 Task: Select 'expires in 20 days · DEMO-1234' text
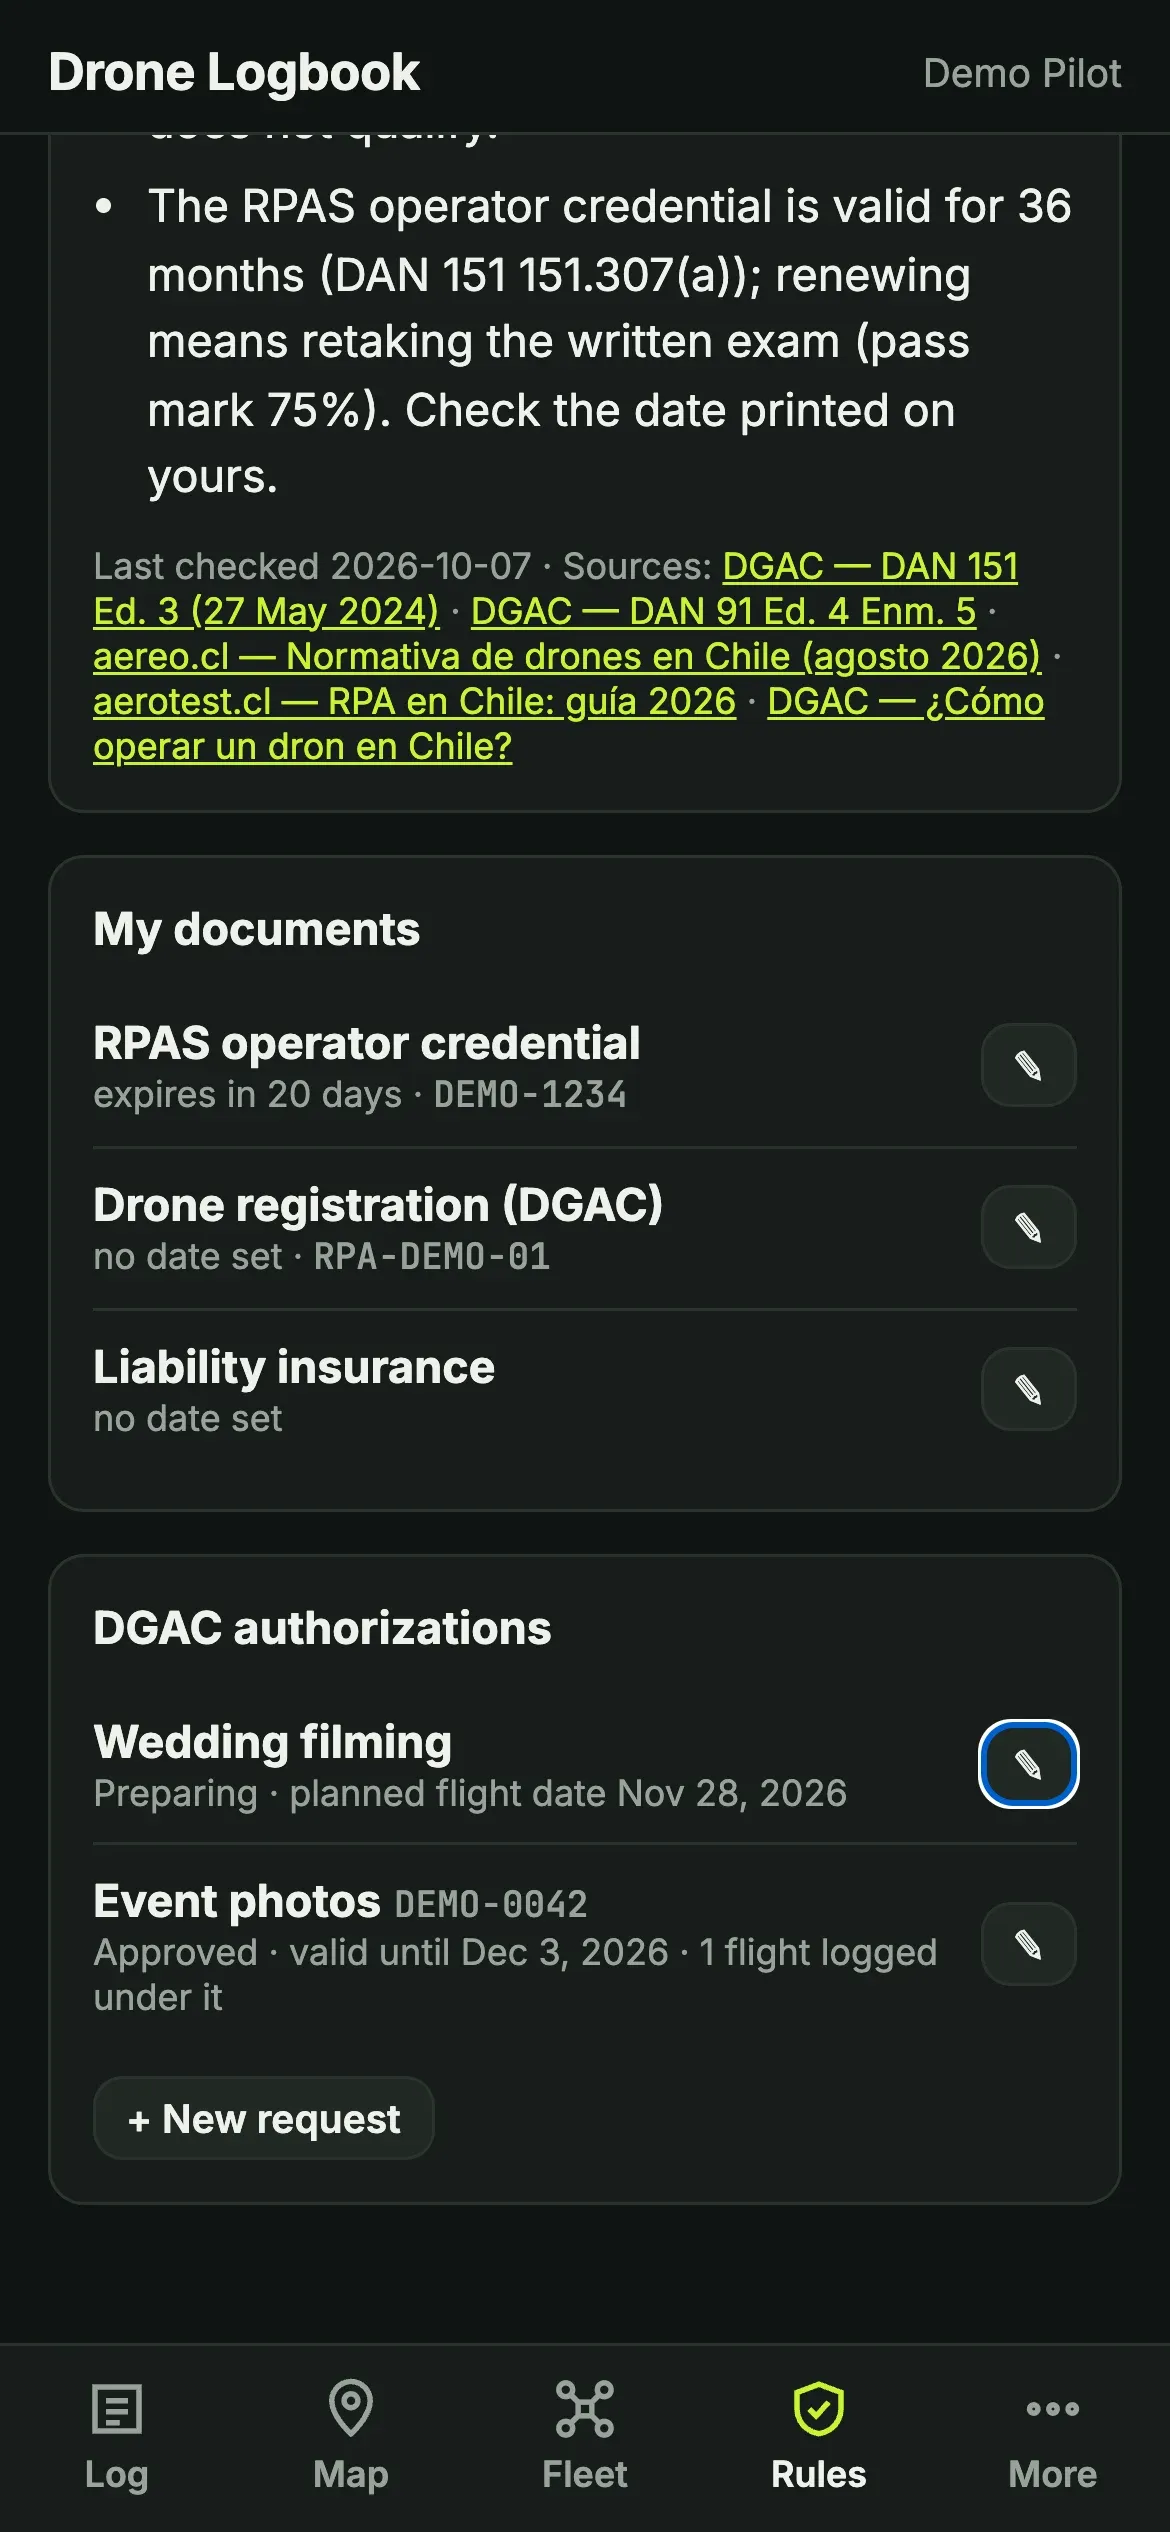click(x=360, y=1095)
